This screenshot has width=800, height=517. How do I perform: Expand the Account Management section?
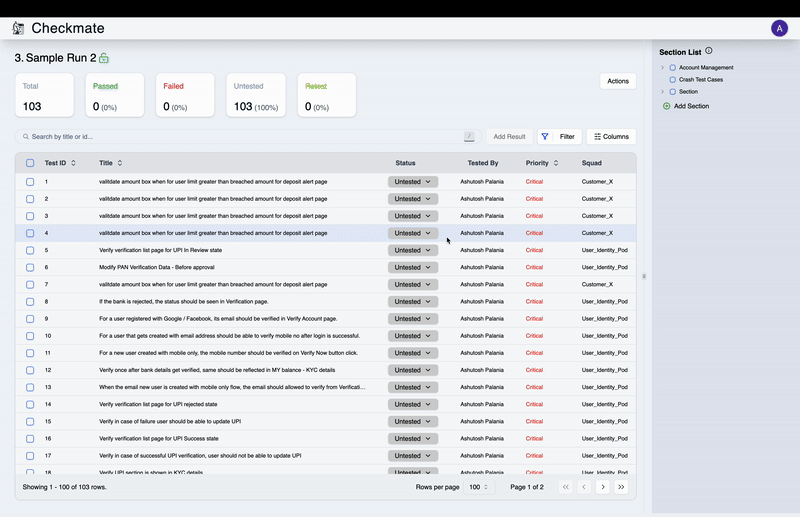click(x=662, y=67)
